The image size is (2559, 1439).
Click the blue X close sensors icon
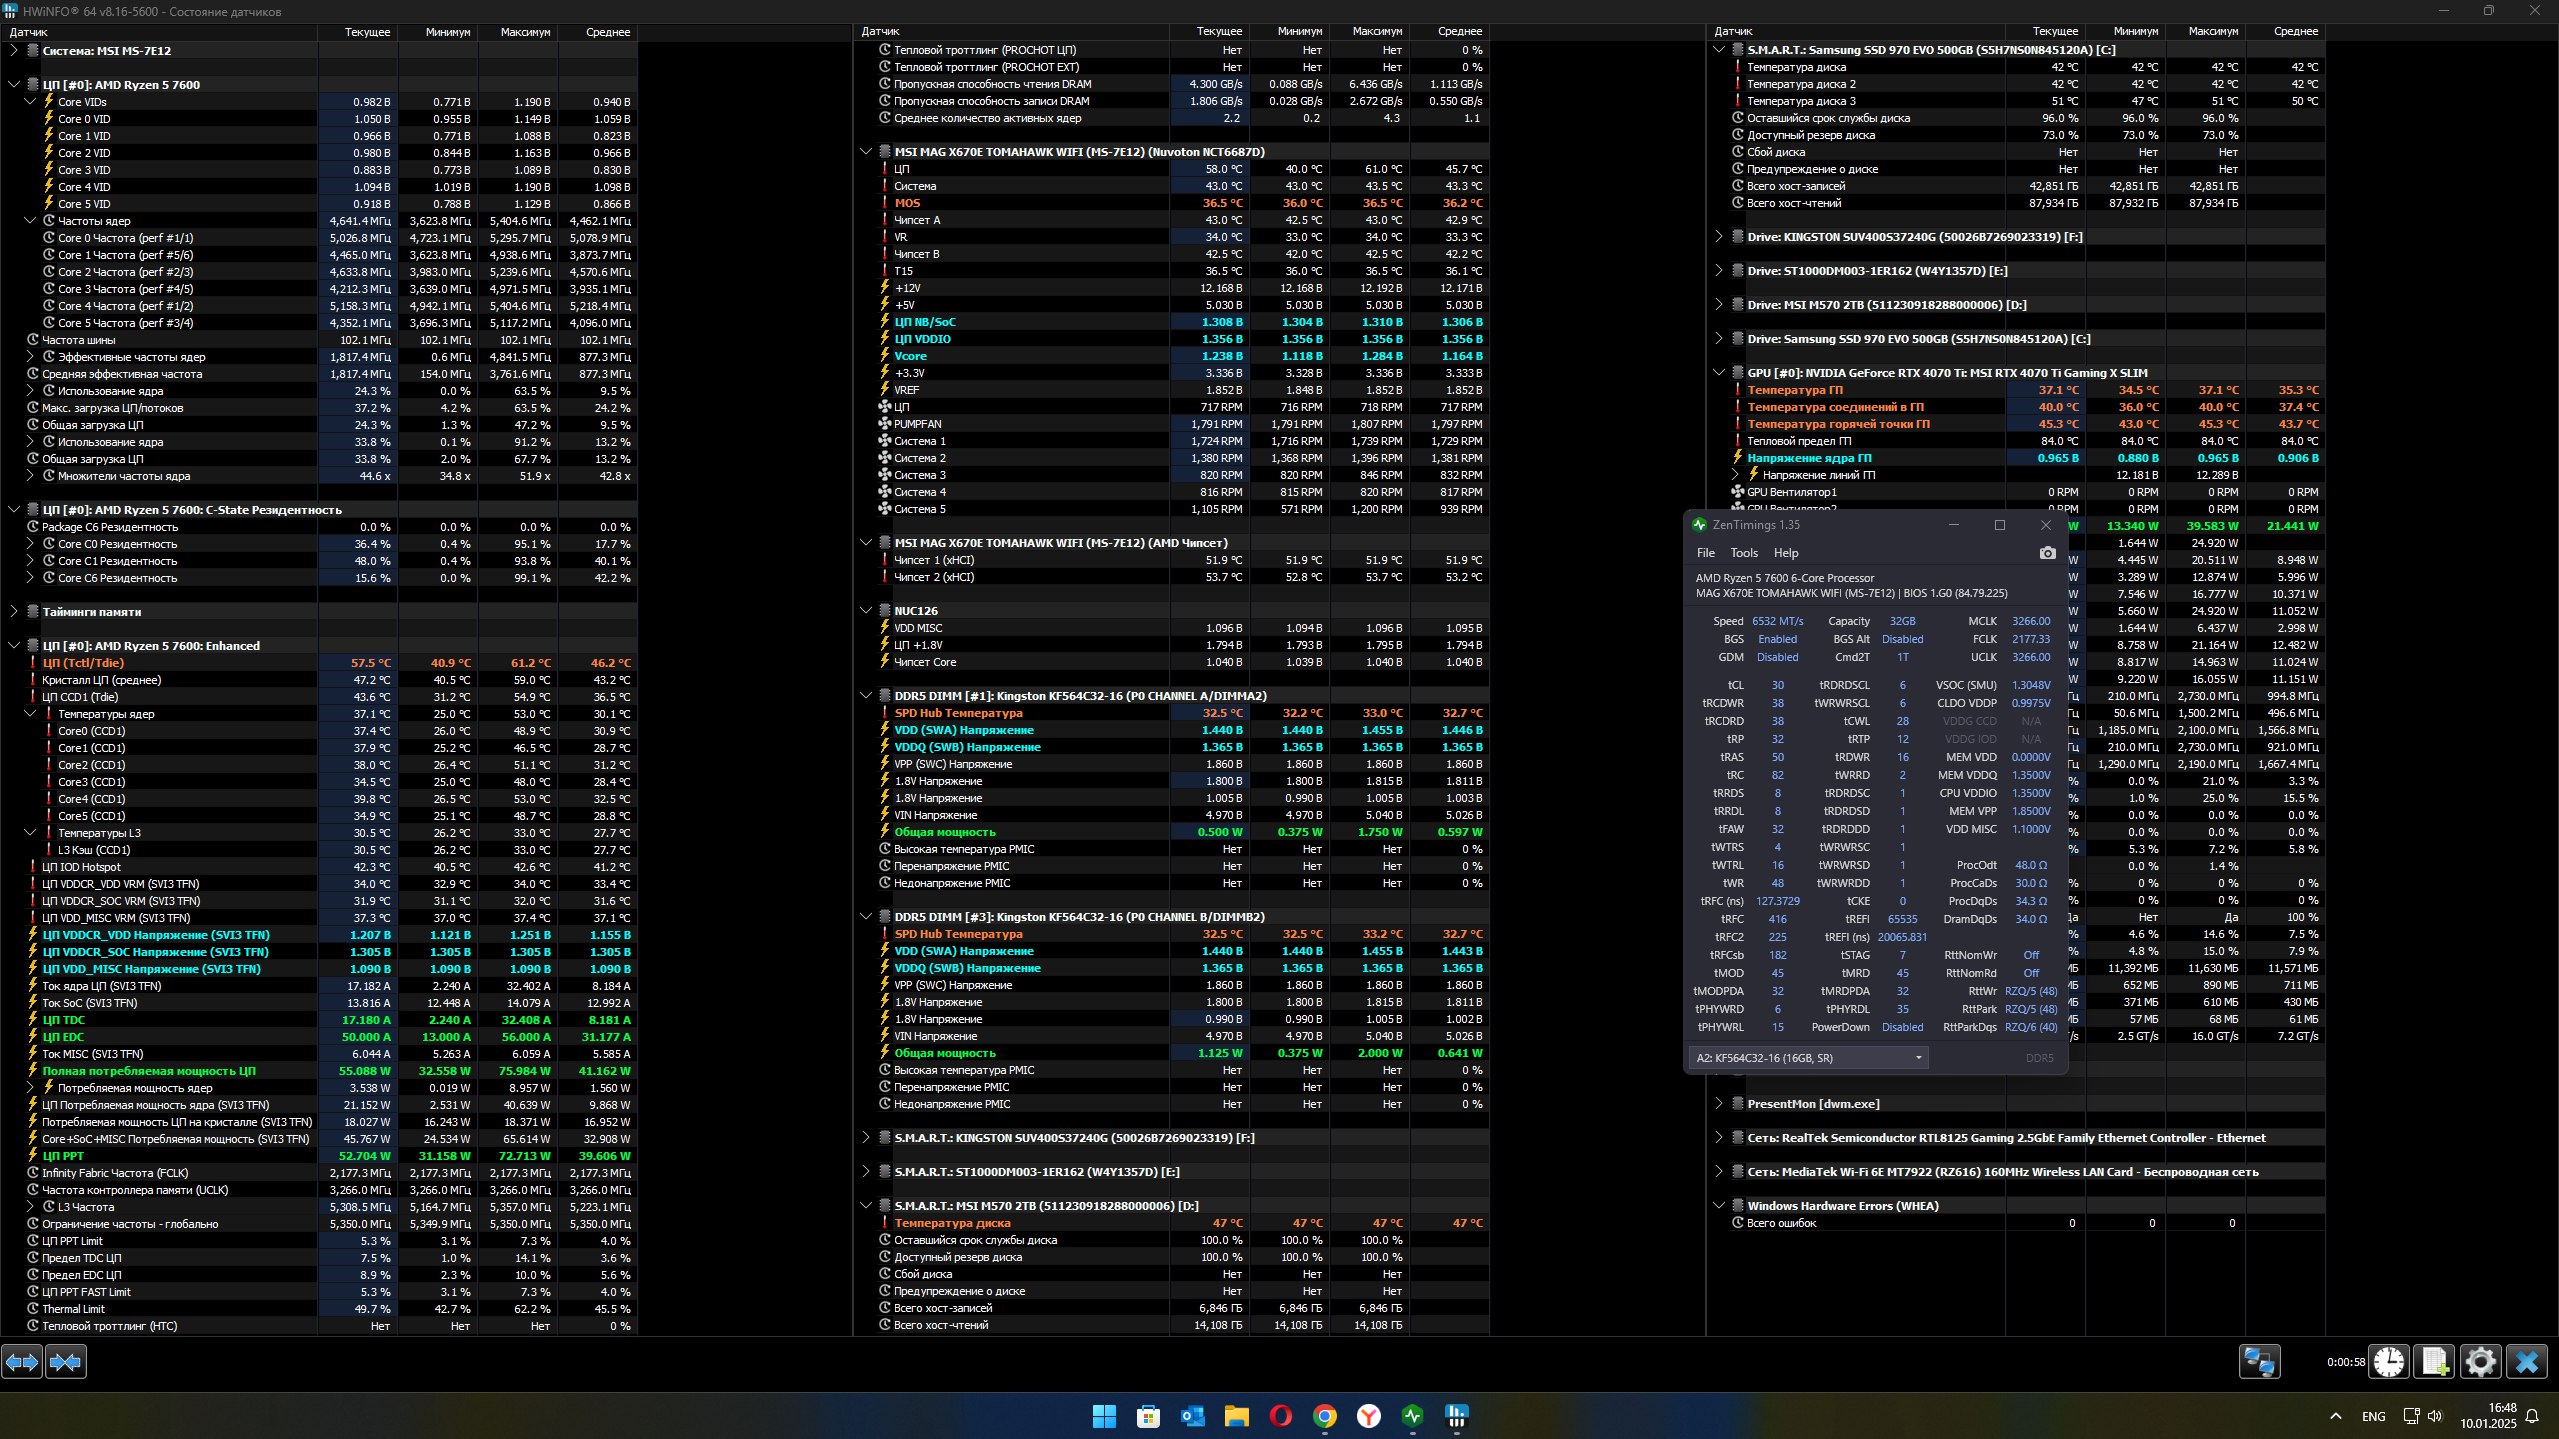pos(2526,1361)
